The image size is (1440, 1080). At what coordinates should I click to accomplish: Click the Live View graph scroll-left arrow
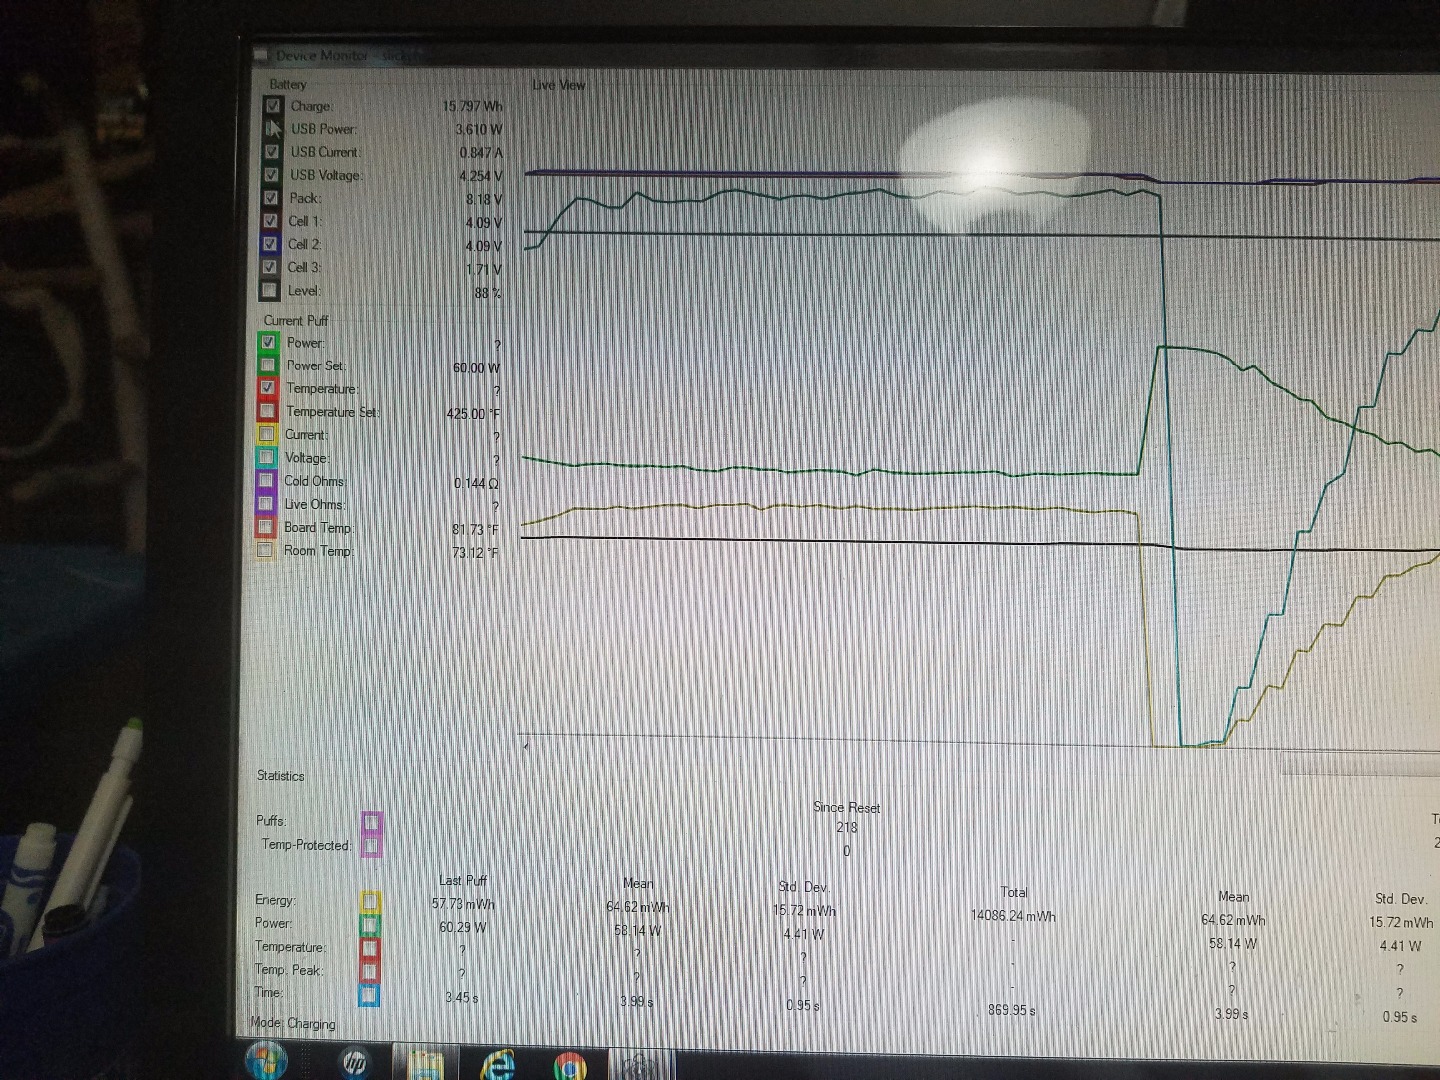tap(526, 745)
